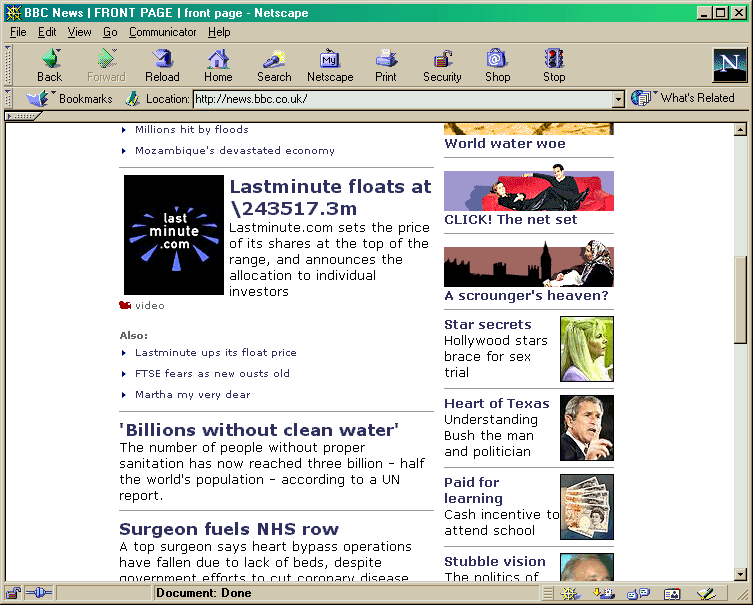Open the File menu
Image resolution: width=753 pixels, height=605 pixels.
click(x=18, y=32)
